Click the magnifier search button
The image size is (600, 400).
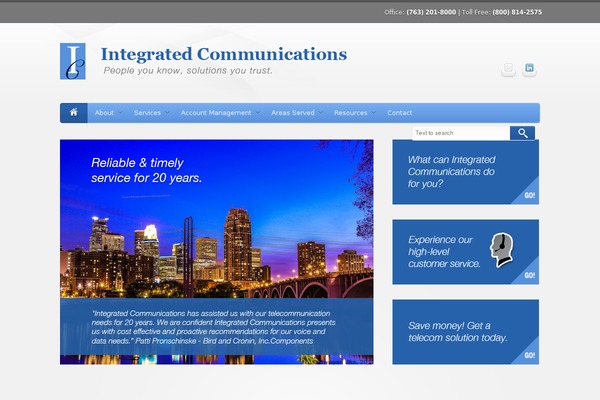point(522,133)
